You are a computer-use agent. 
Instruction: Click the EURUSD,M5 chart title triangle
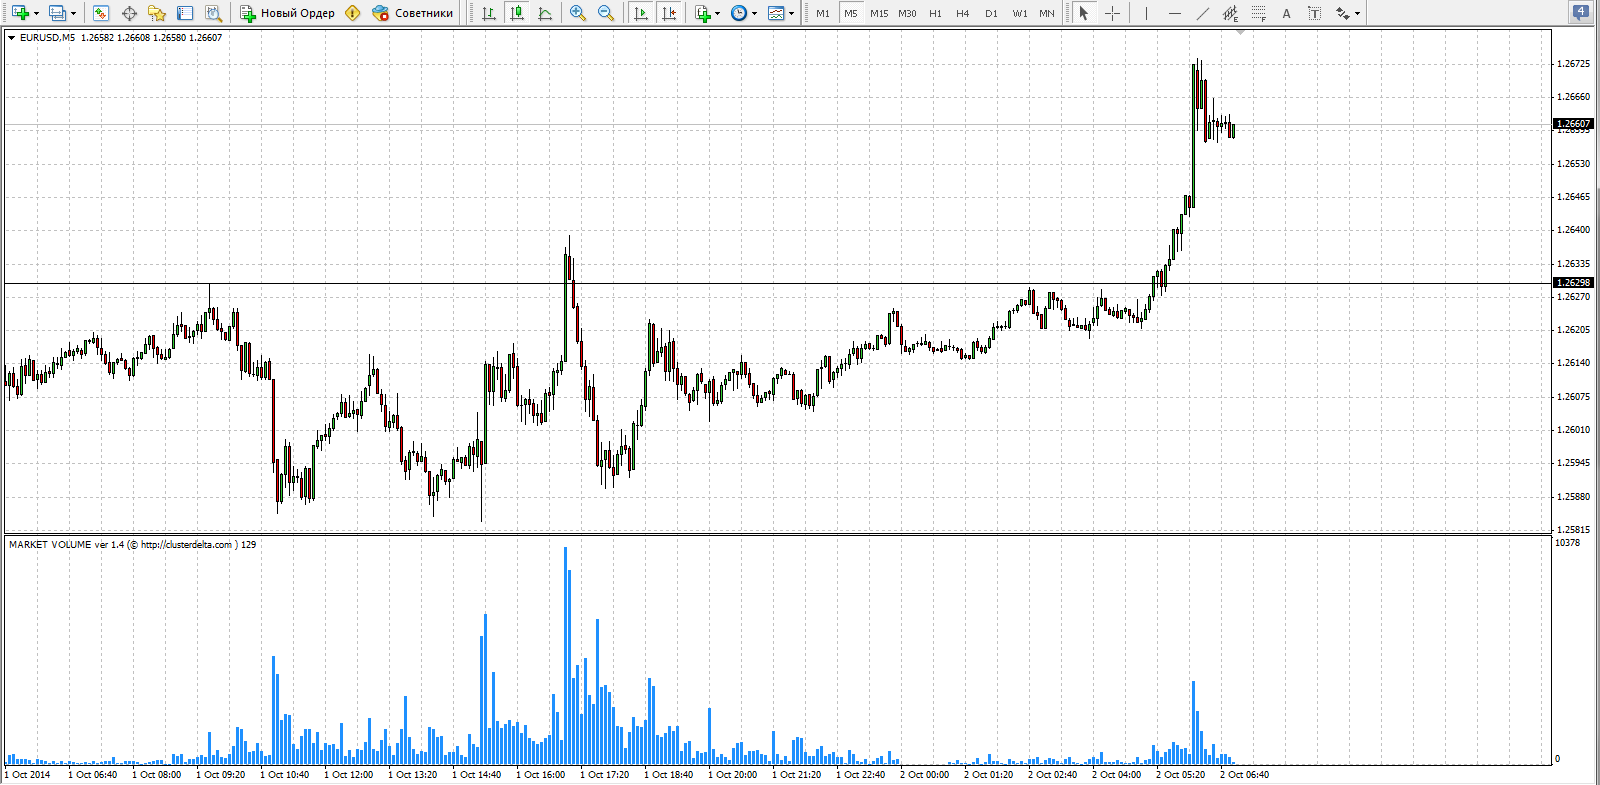(x=11, y=37)
